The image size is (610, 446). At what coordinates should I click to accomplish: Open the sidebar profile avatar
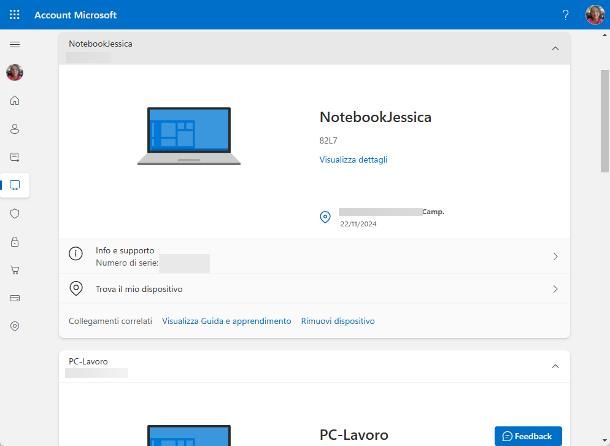(15, 72)
